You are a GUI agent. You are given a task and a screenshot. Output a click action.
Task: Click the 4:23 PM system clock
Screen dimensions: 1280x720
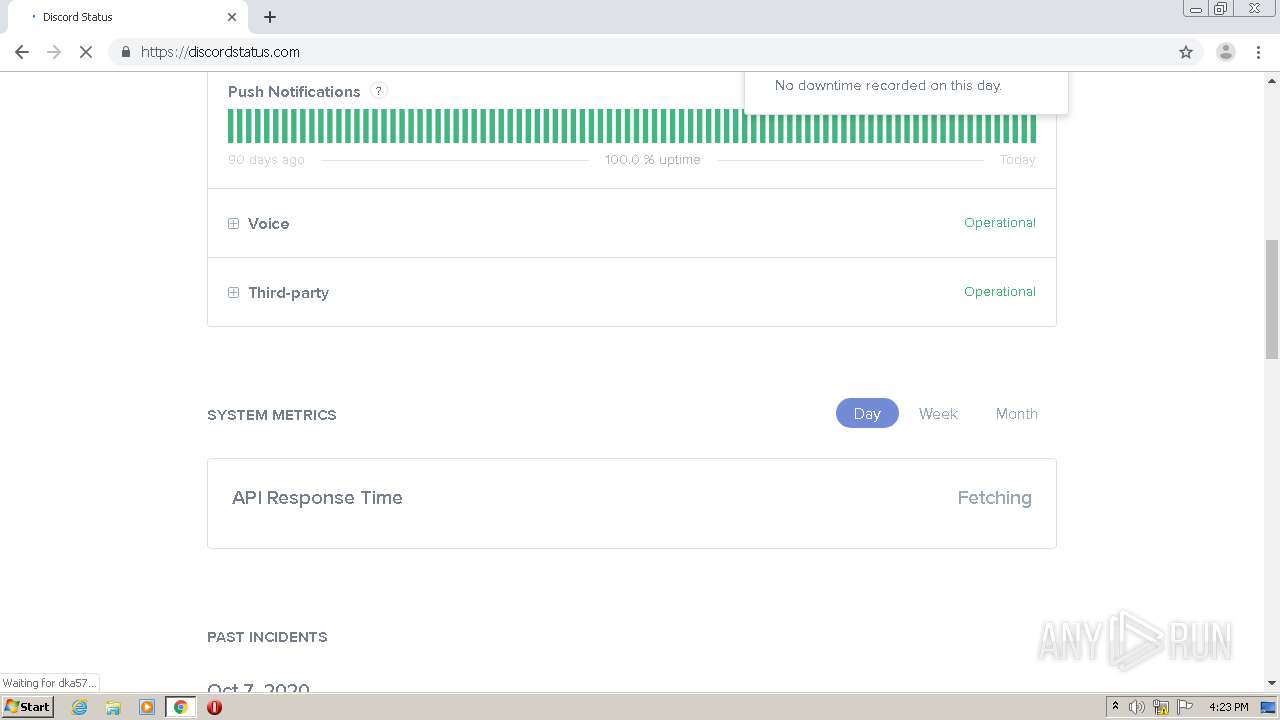(1228, 707)
